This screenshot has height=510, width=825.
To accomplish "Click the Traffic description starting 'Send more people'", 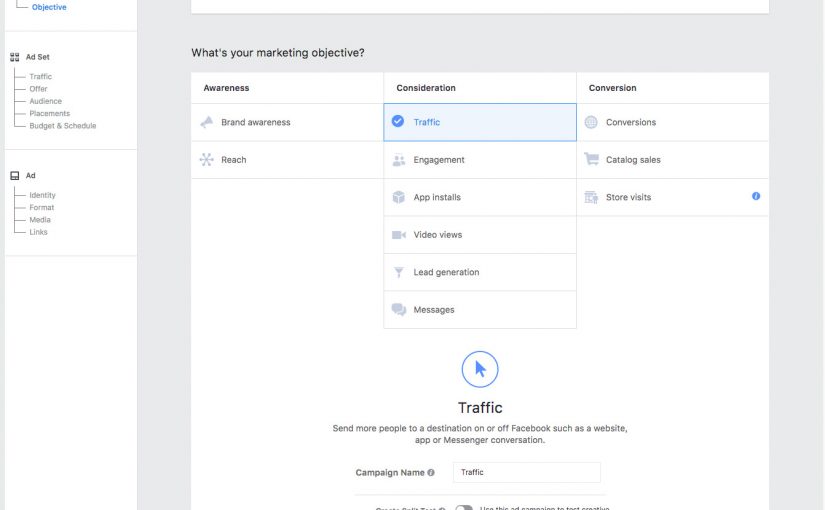I will 480,434.
